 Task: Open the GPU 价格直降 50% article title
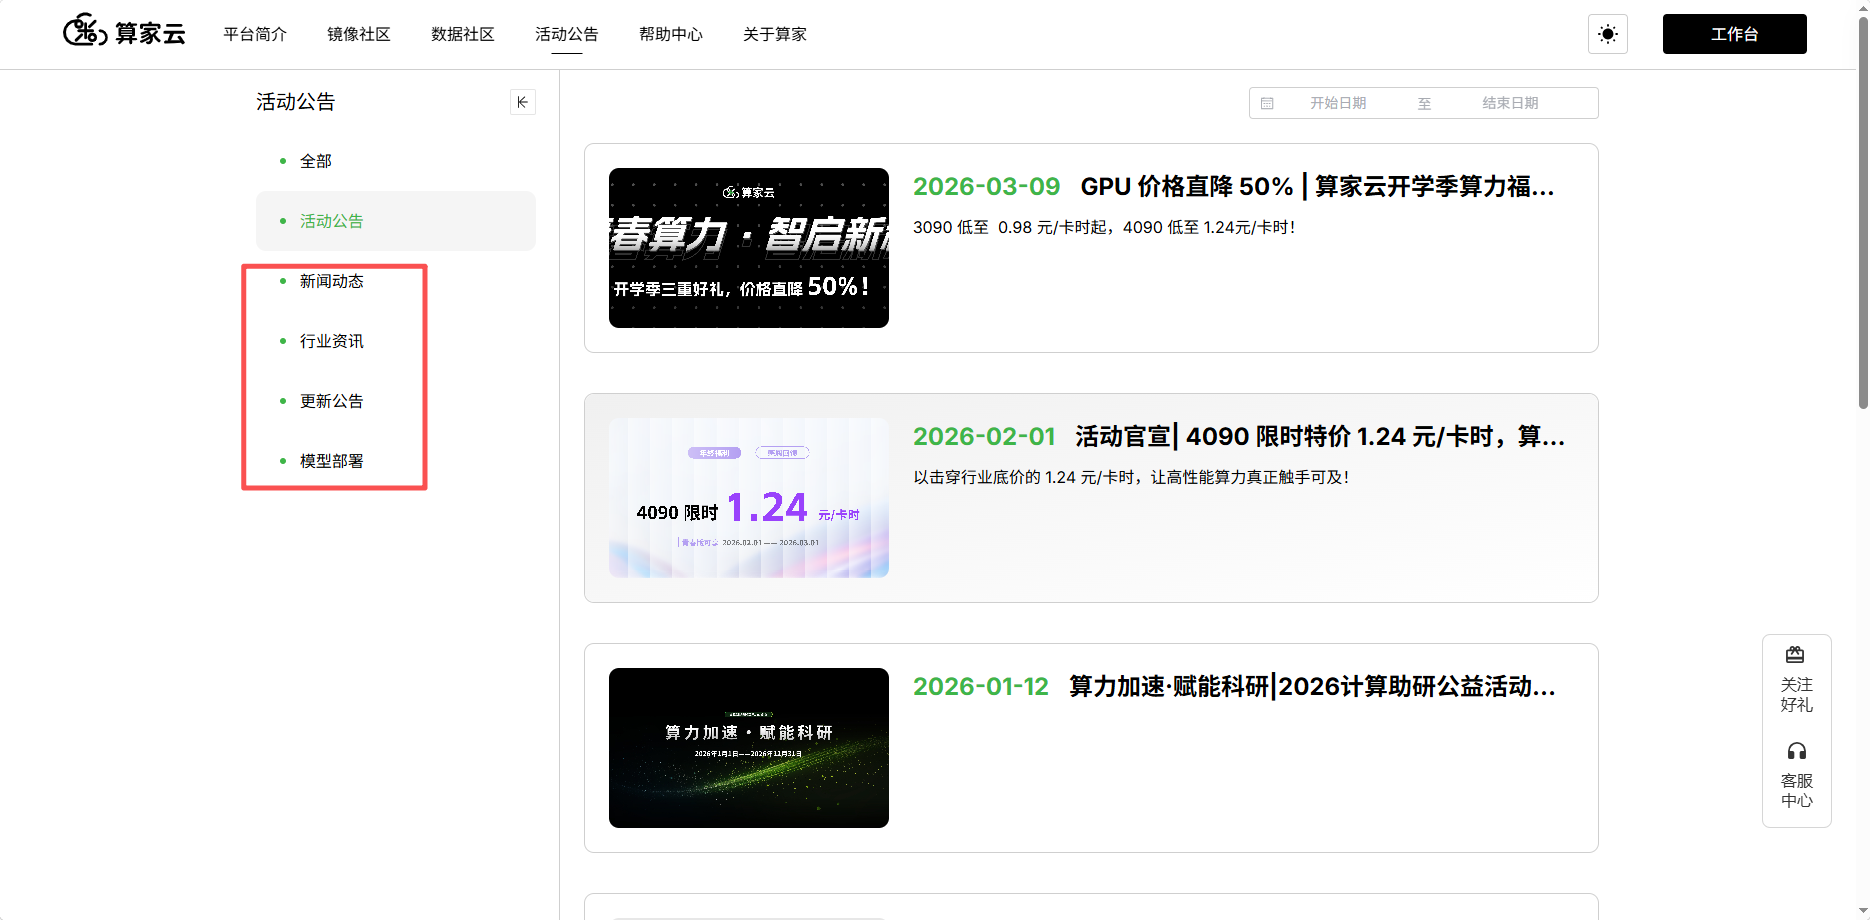coord(1317,186)
